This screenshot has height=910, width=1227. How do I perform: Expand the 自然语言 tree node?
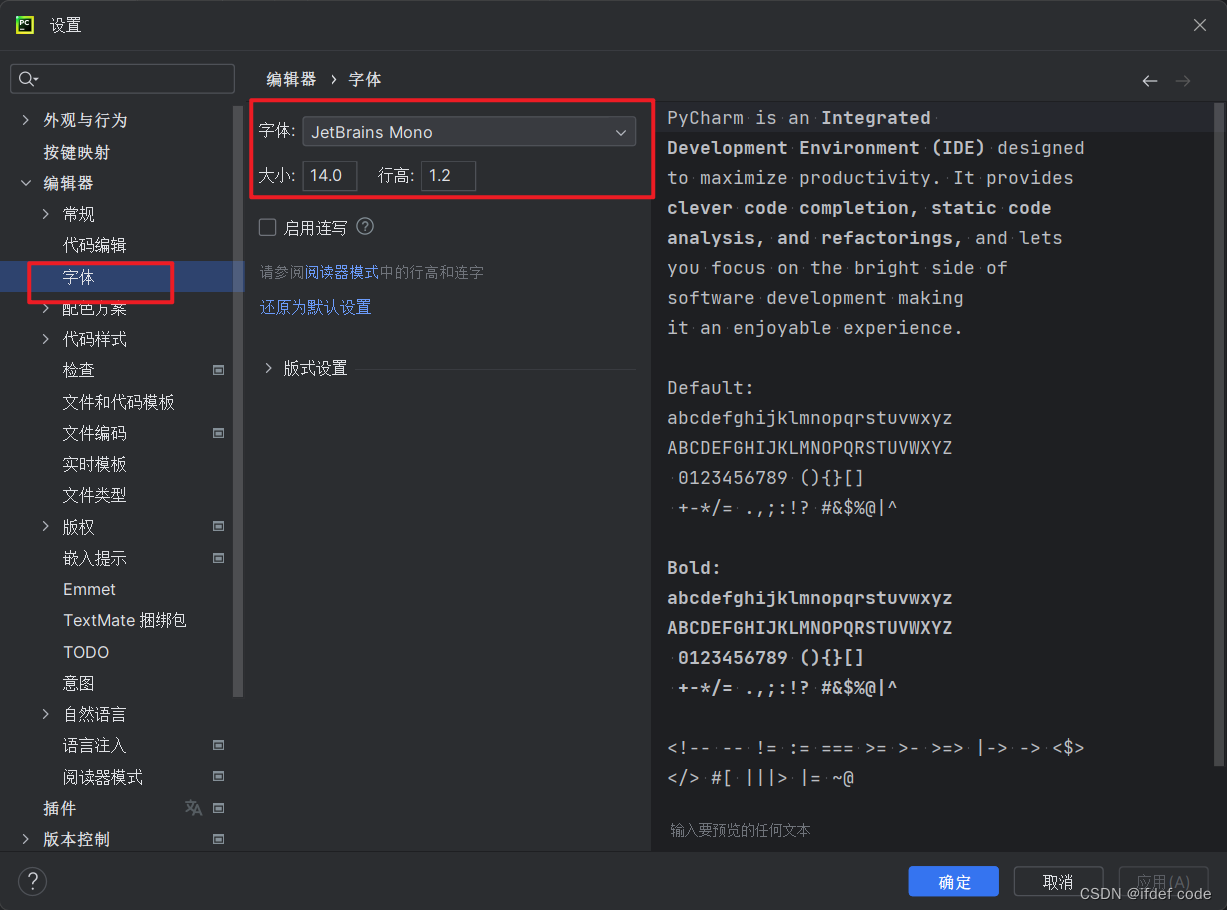(x=46, y=714)
